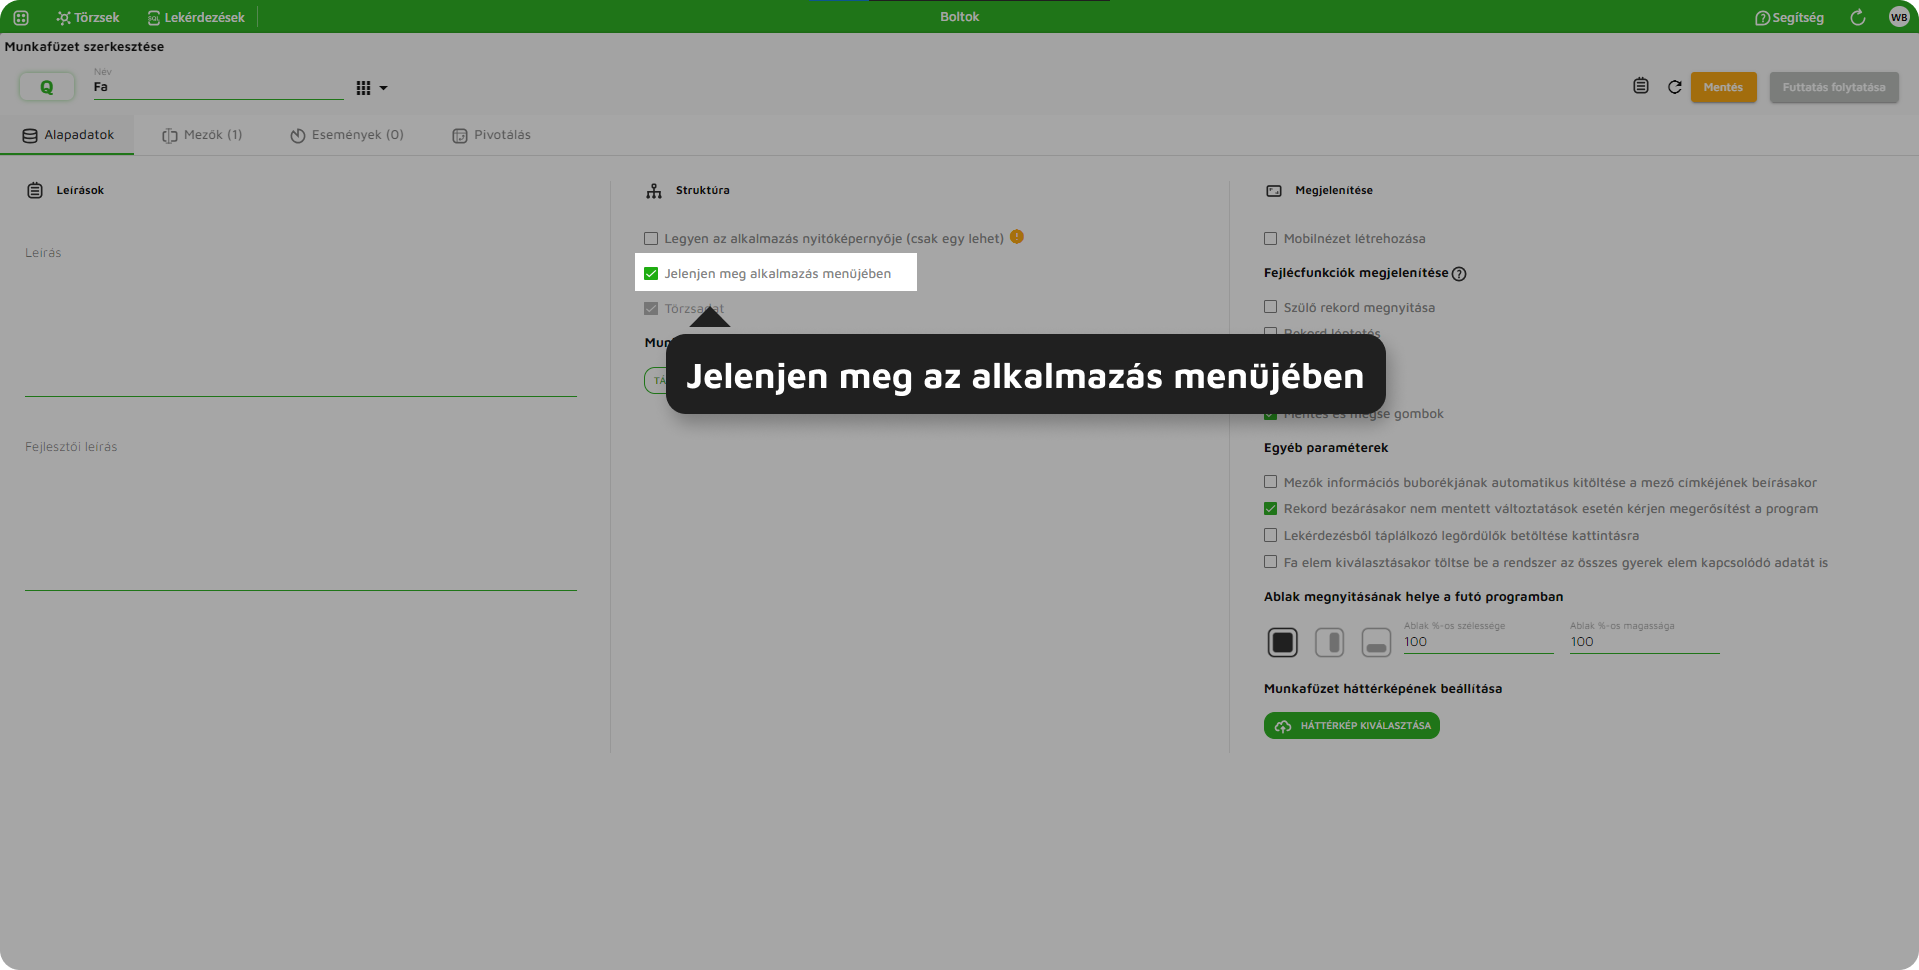
Task: Click the reload icon in the top bar
Action: [x=1858, y=17]
